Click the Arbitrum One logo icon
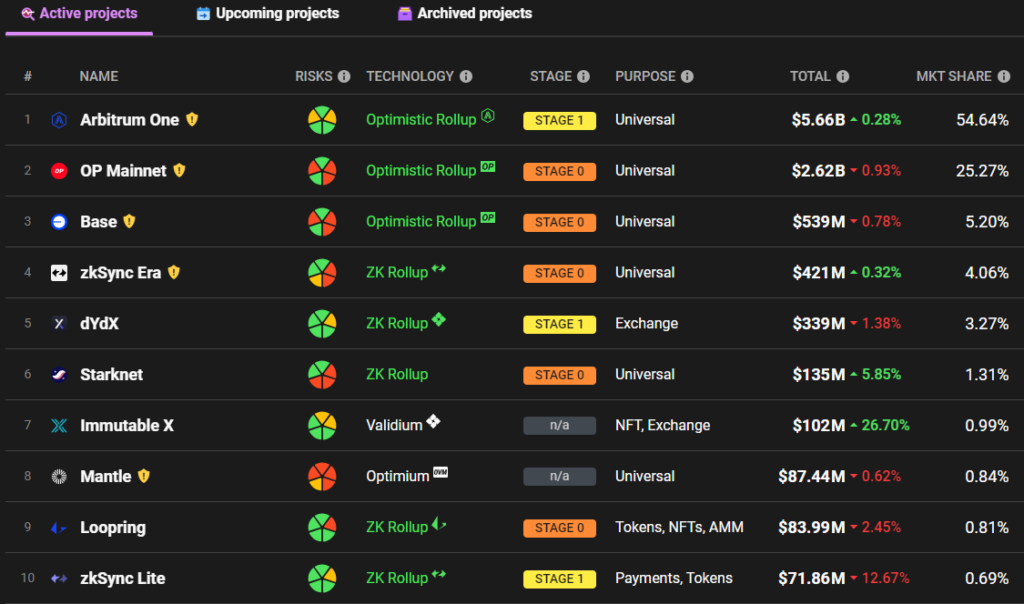The width and height of the screenshot is (1024, 604). point(59,120)
